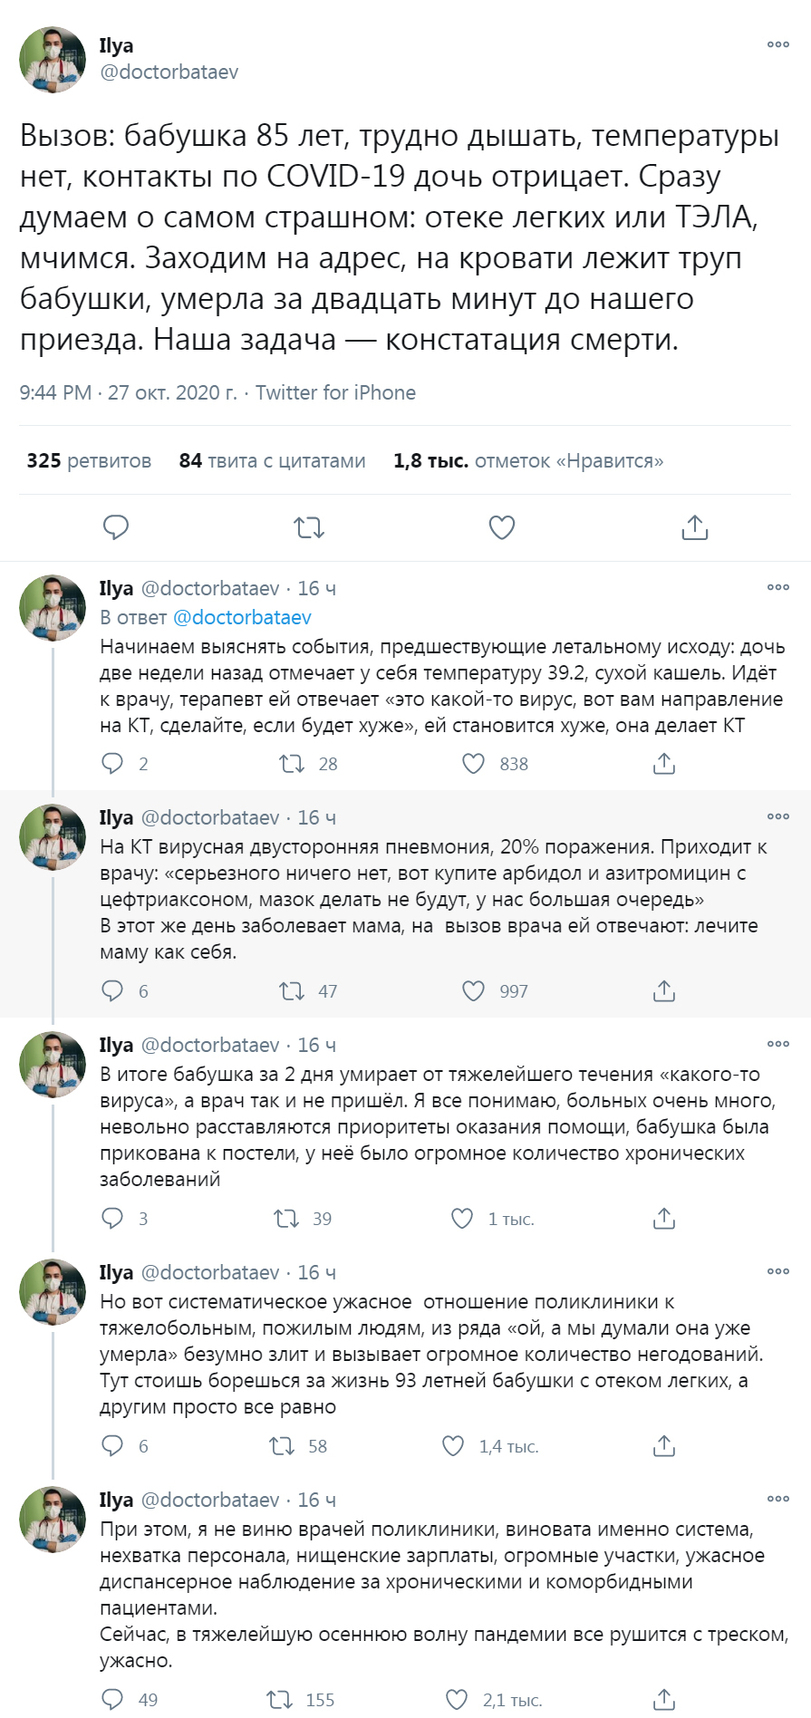Open more options on the tweet with 997 likes
Screen dimensions: 811x1718
point(778,817)
